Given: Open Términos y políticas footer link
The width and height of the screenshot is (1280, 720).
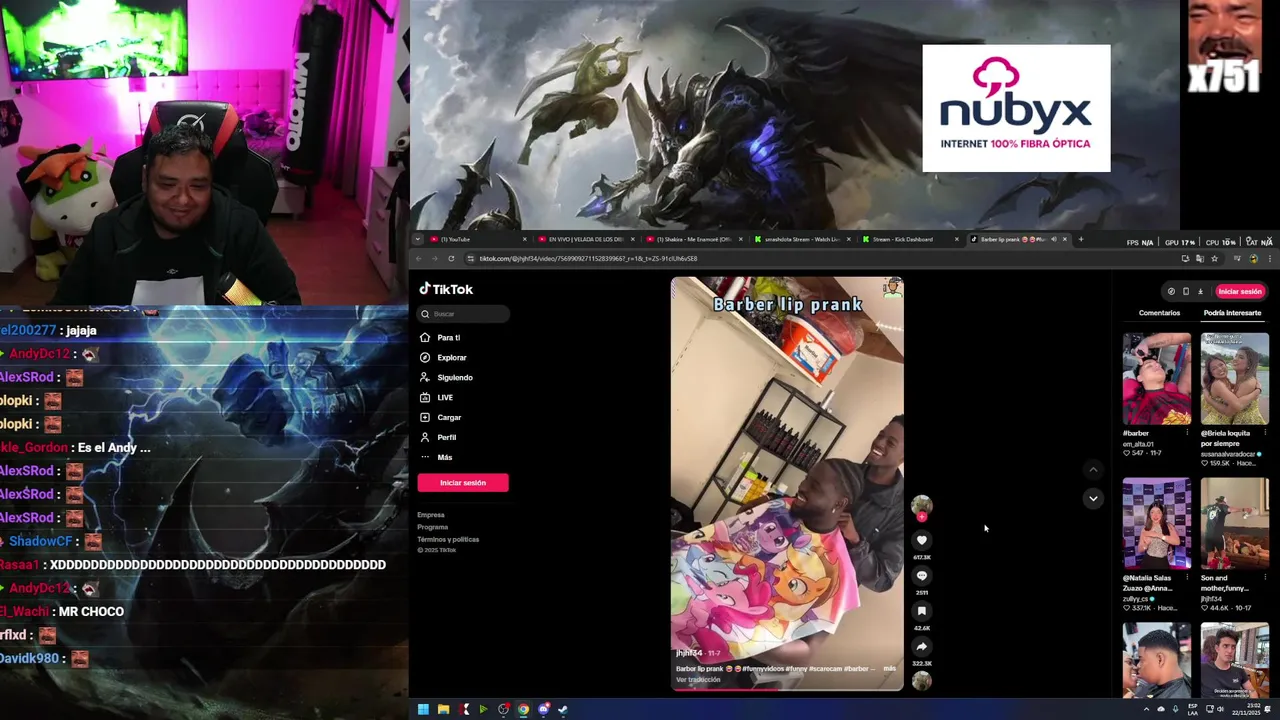Looking at the screenshot, I should pyautogui.click(x=448, y=539).
